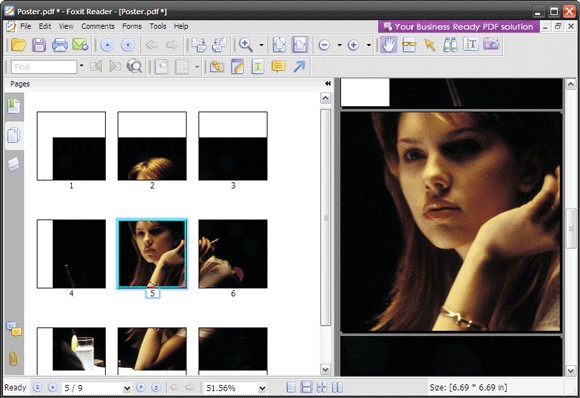Collapse the Pages navigation panel
Image resolution: width=580 pixels, height=398 pixels.
click(328, 84)
